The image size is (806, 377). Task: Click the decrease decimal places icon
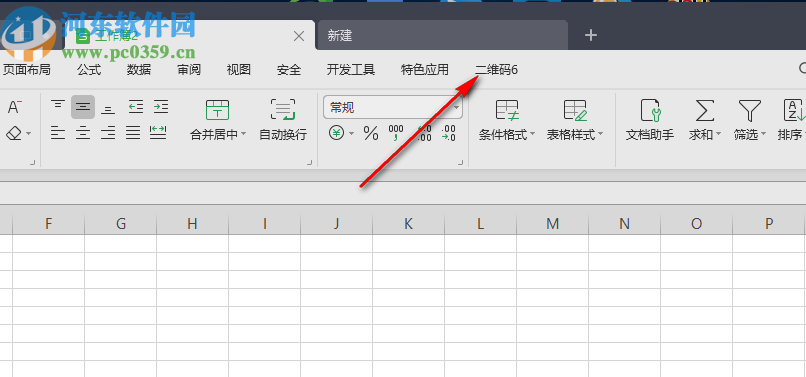[449, 133]
